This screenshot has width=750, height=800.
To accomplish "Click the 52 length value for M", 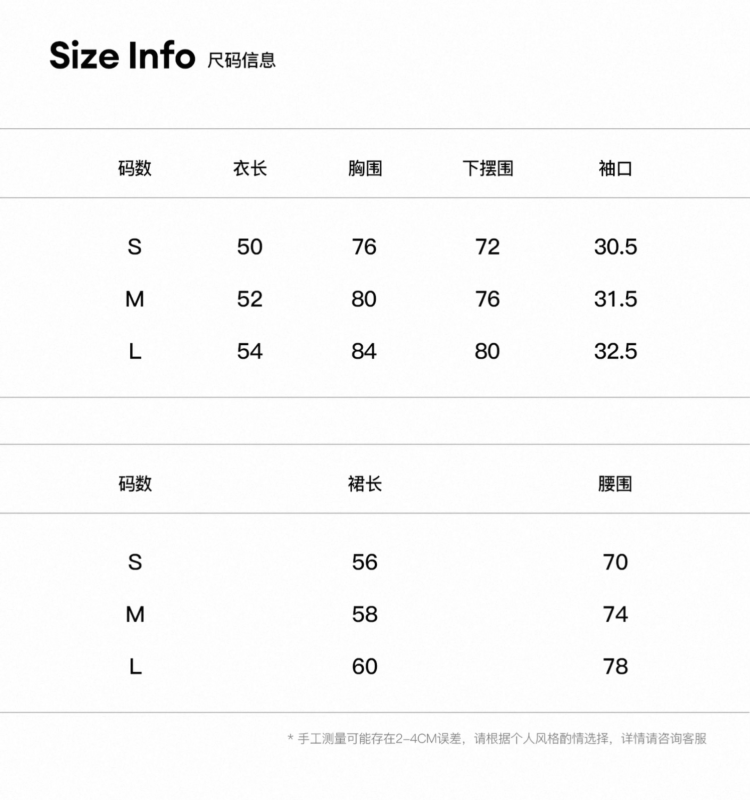I will [249, 299].
